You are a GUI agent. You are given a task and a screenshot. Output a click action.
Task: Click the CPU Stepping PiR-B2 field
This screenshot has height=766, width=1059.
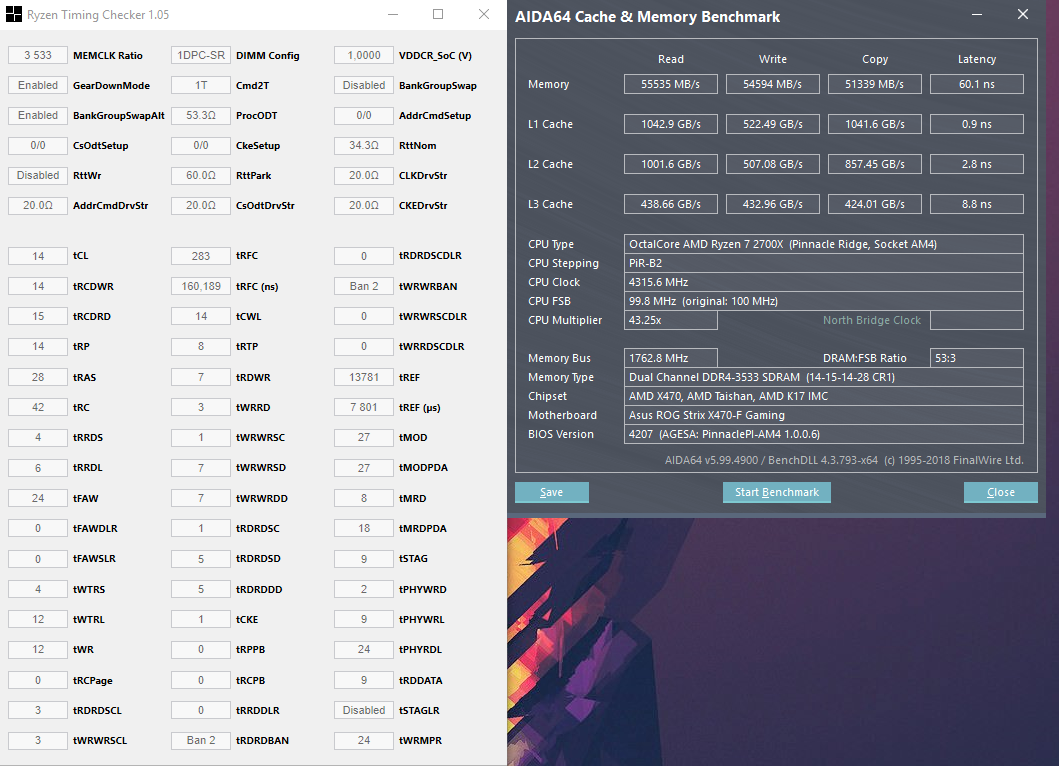[x=823, y=263]
